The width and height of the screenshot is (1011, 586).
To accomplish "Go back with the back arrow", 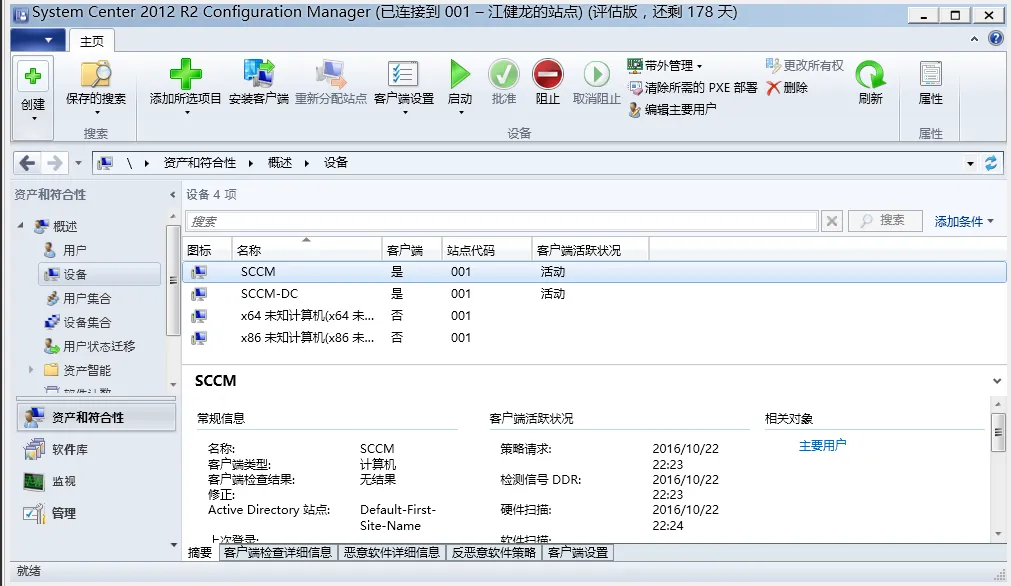I will 27,163.
